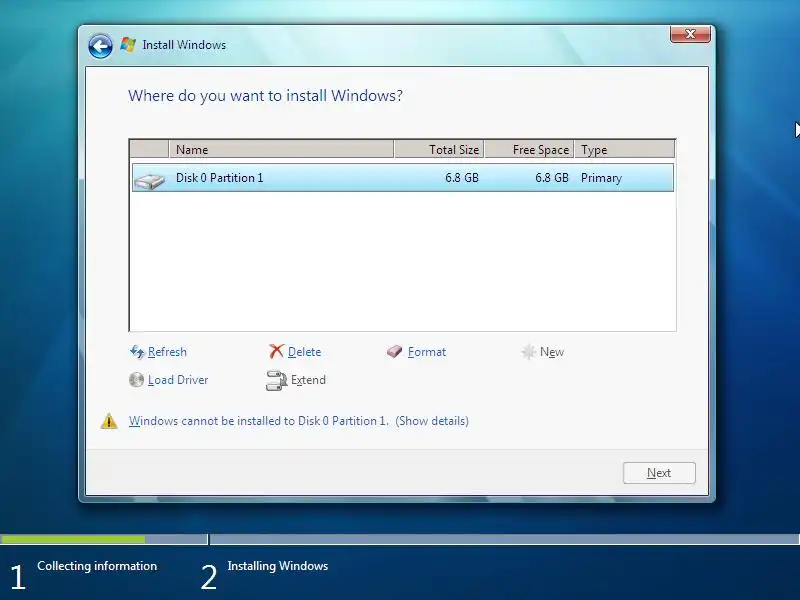Click the 6.8 GB Total Size cell

(x=462, y=178)
